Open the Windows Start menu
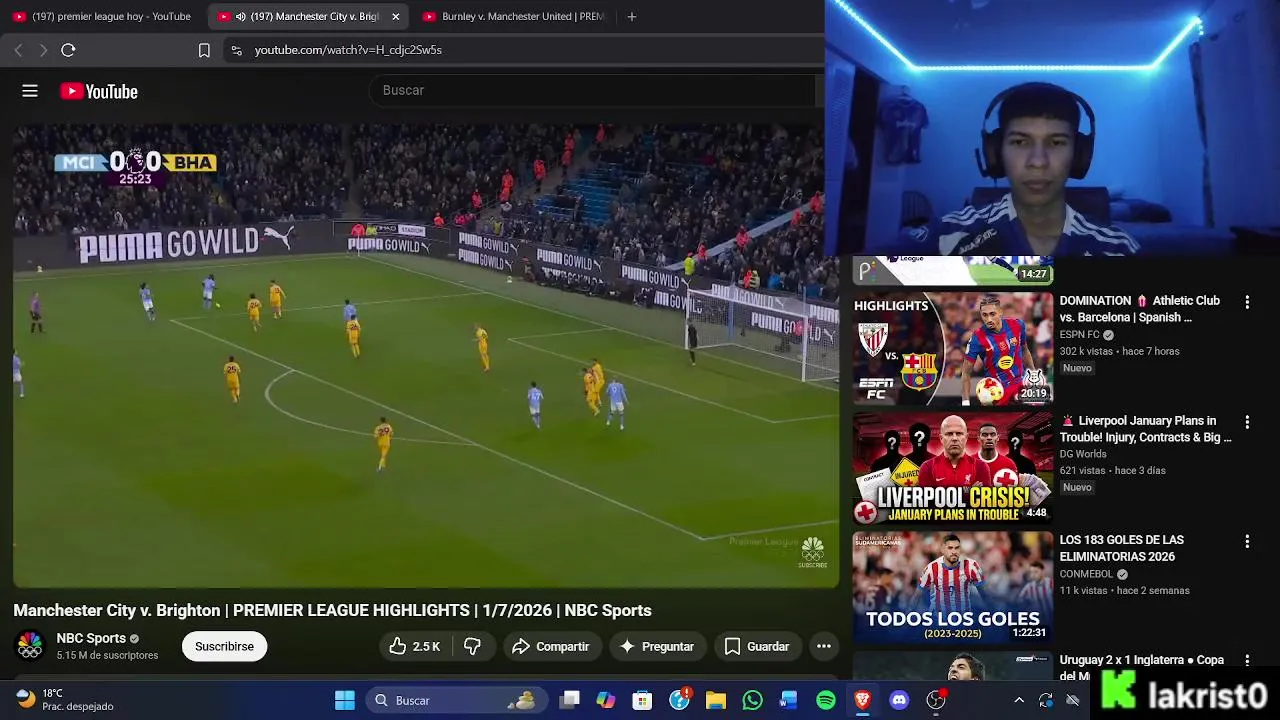This screenshot has width=1280, height=720. (345, 700)
